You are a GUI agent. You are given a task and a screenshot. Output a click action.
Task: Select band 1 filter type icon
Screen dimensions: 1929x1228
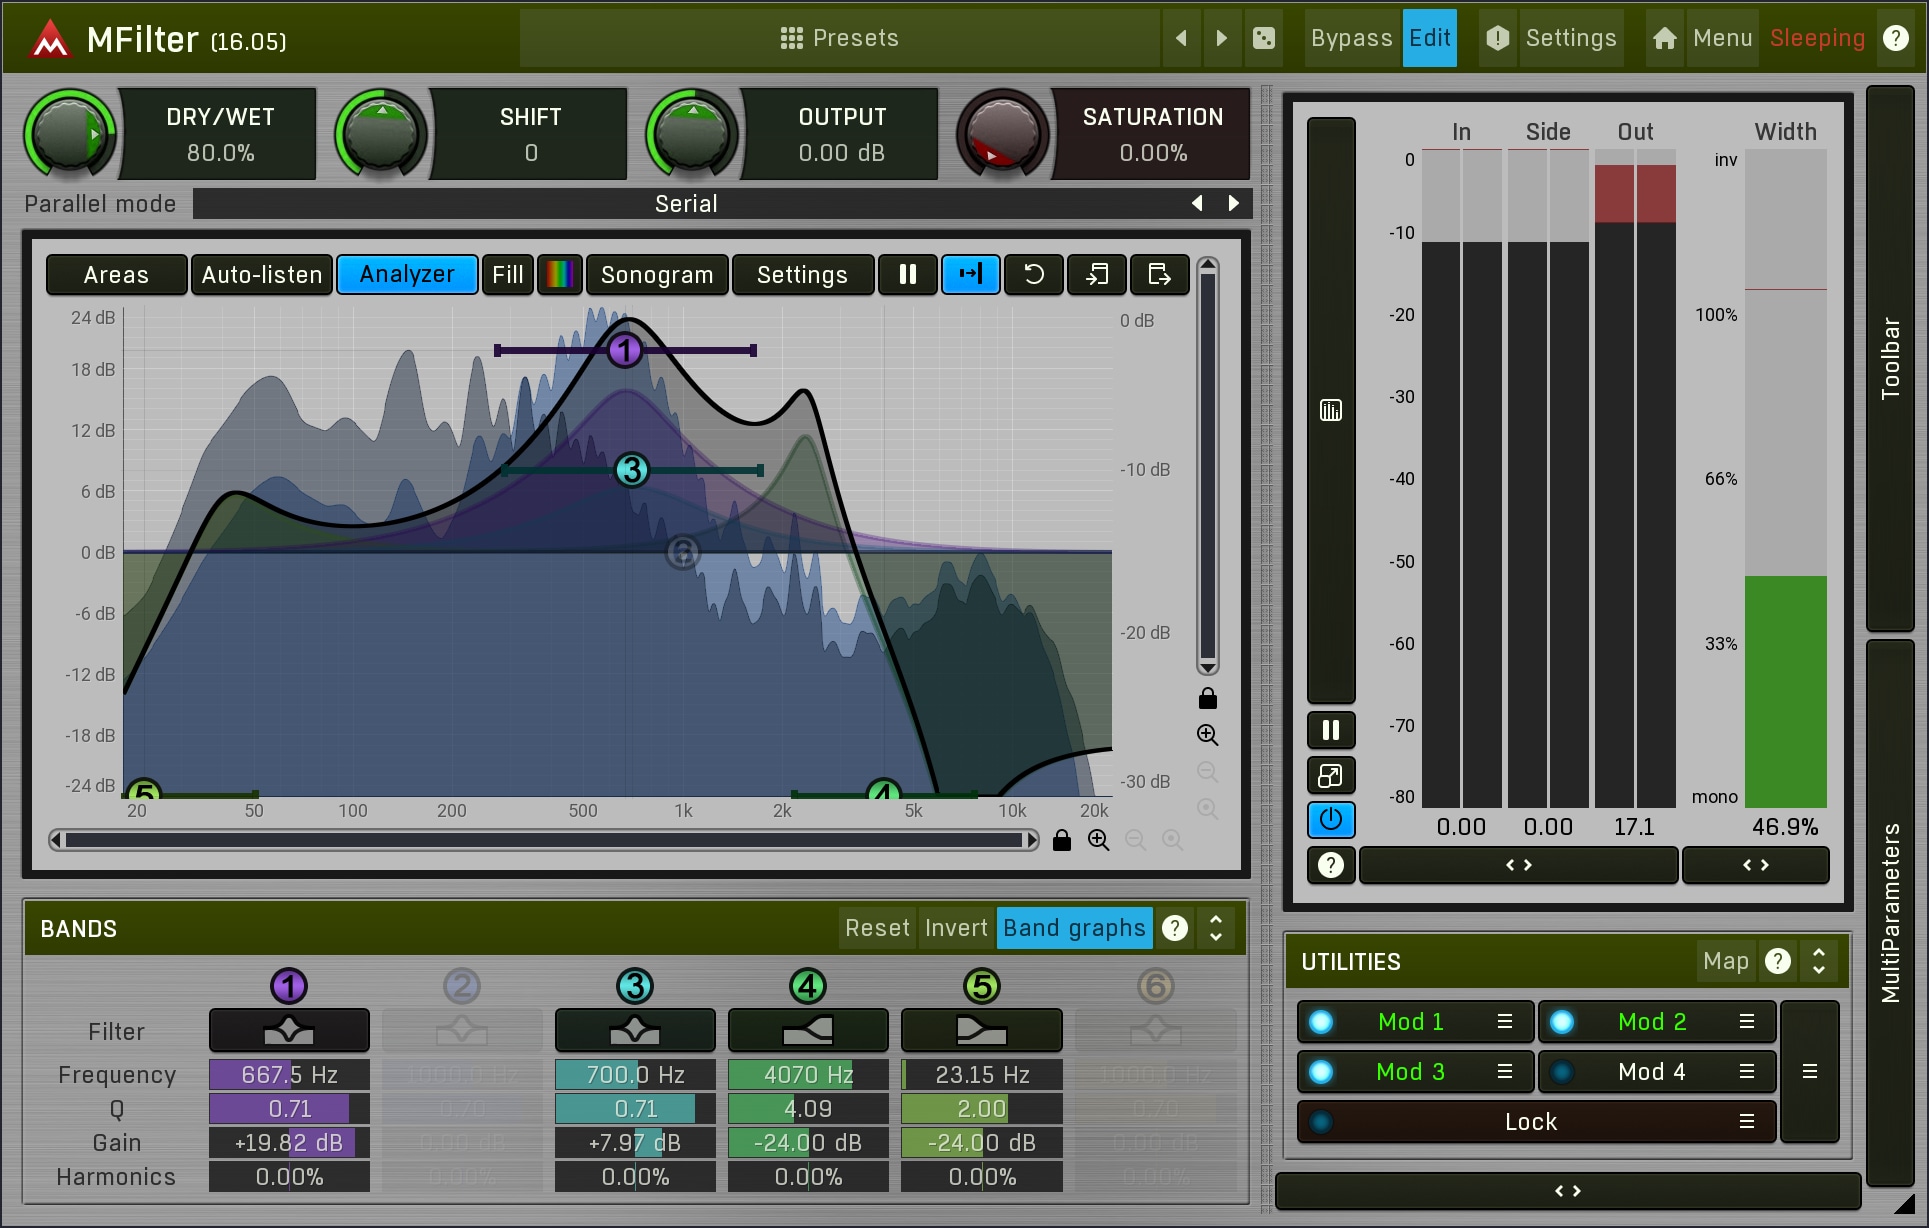click(289, 1029)
